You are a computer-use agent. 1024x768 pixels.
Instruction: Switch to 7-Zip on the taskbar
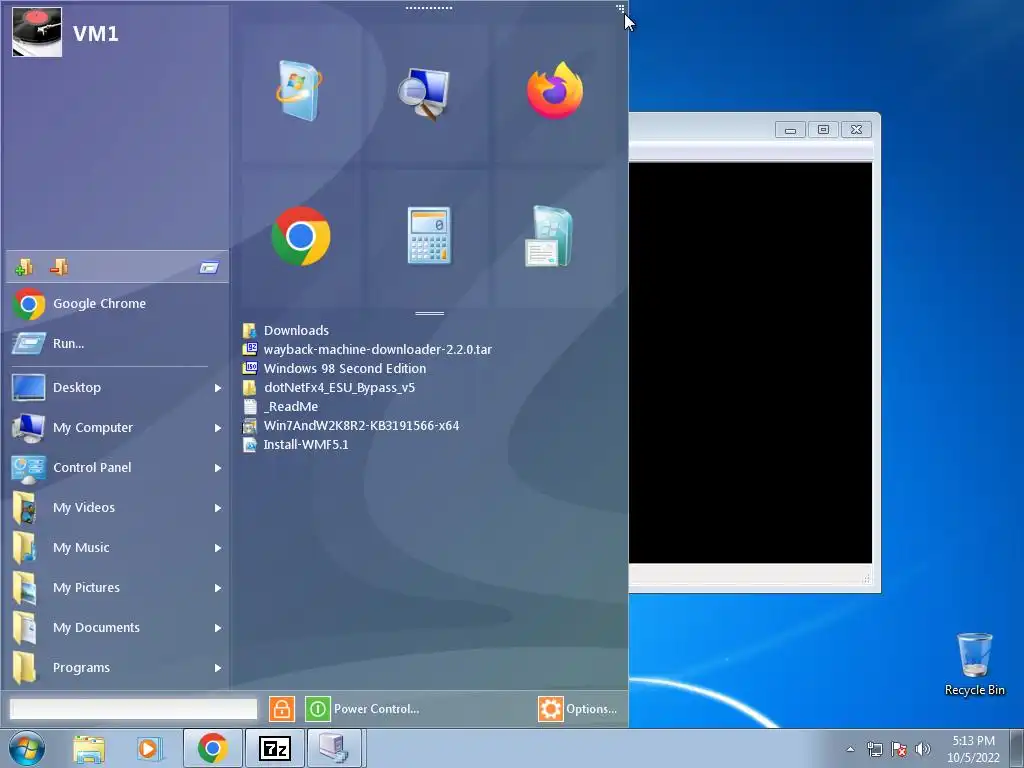coord(274,748)
